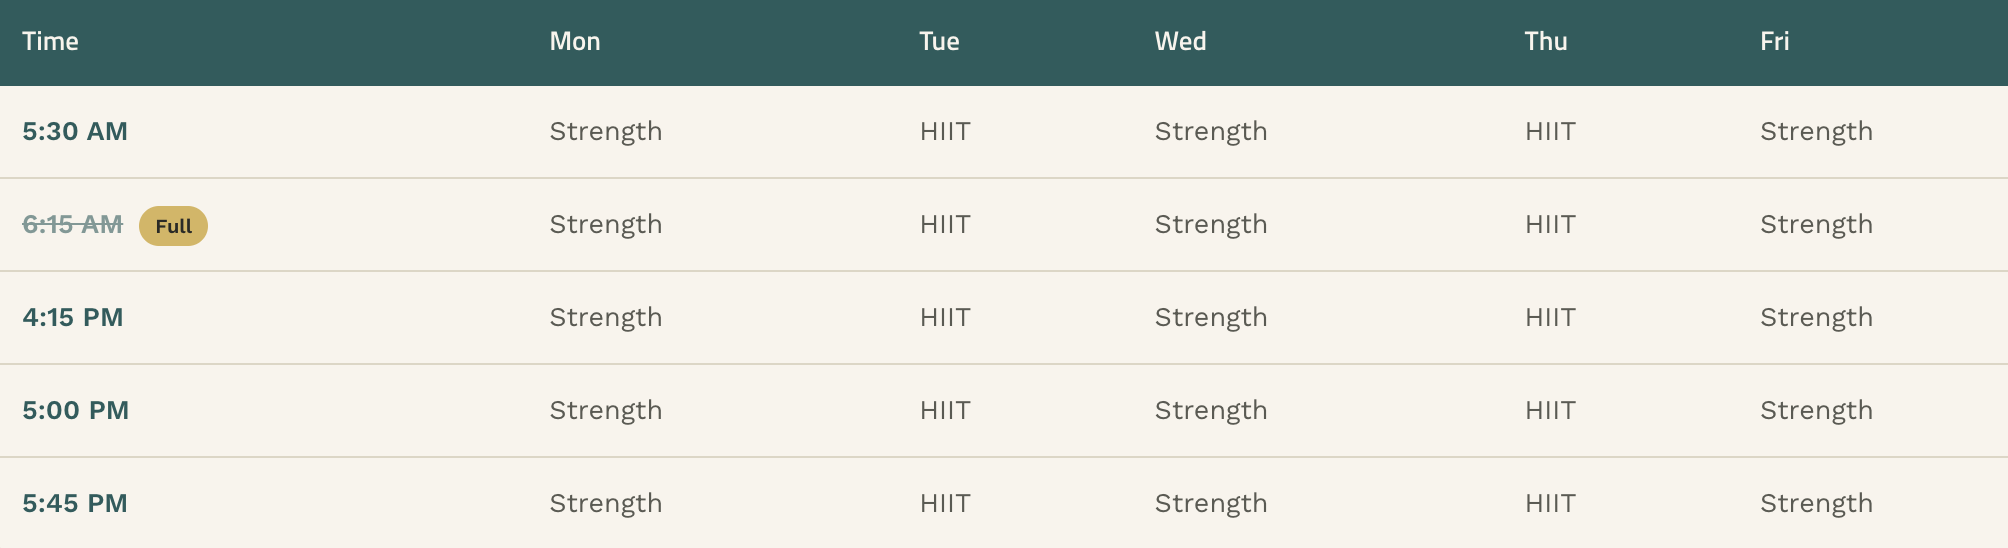The width and height of the screenshot is (2008, 548).
Task: Open Friday 4:15 PM Strength class
Action: click(x=1817, y=318)
